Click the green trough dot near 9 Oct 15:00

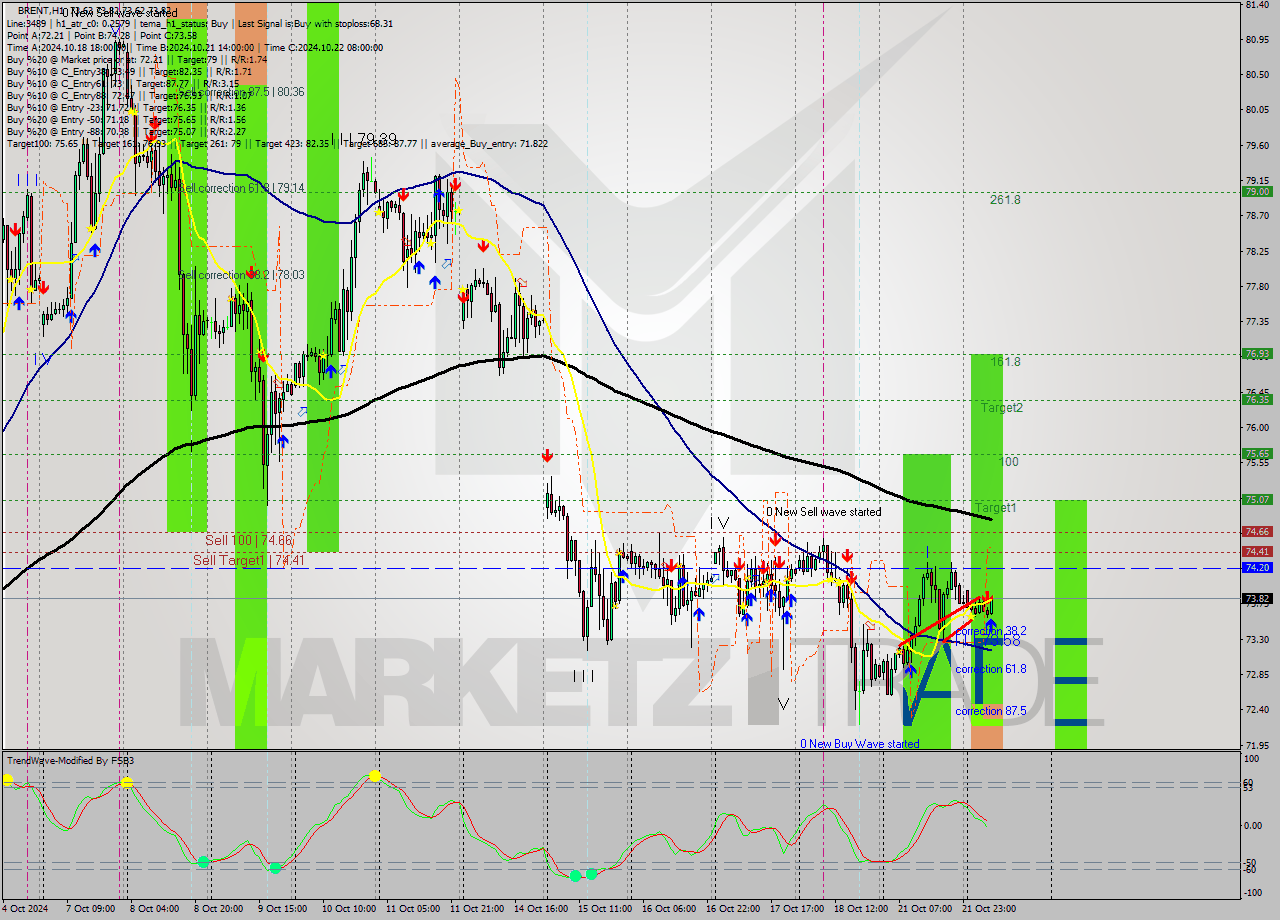click(274, 868)
